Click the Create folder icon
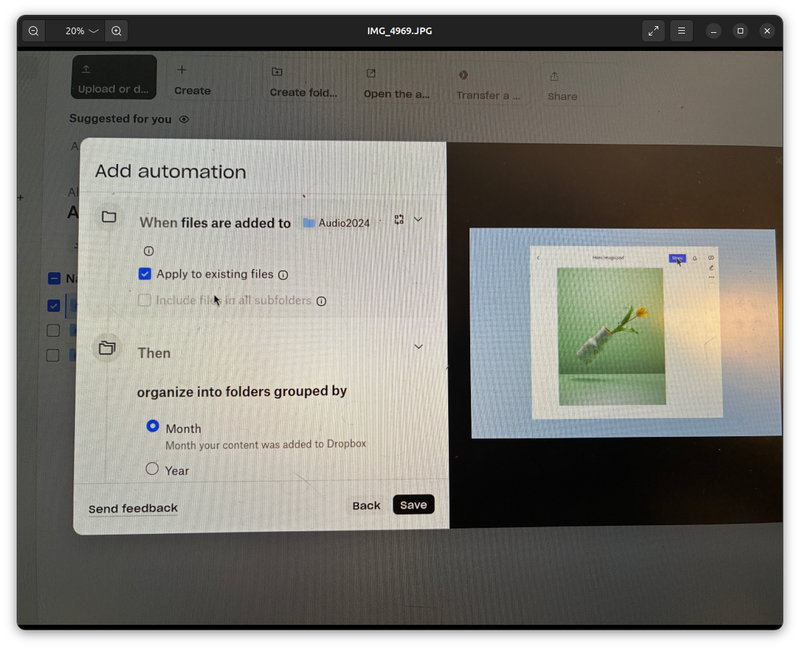 (277, 72)
